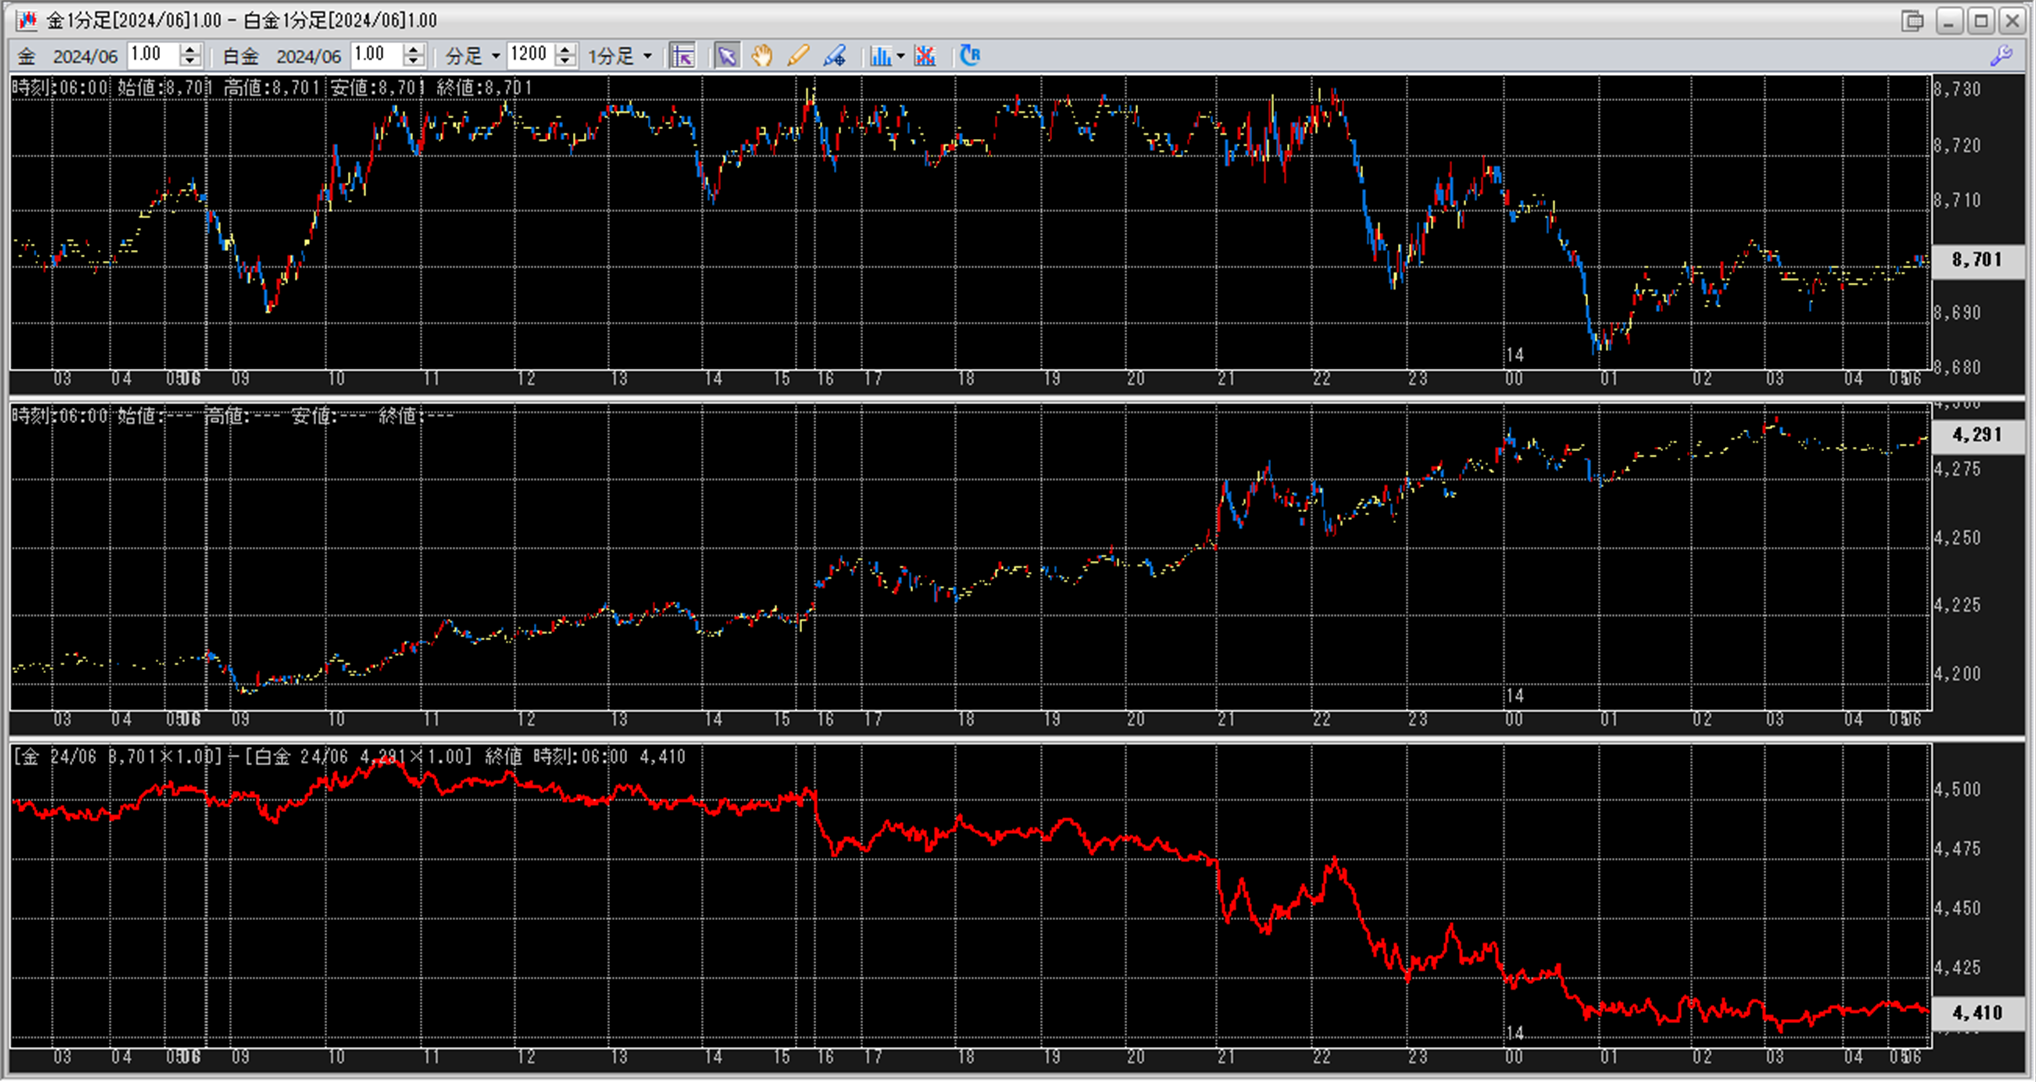This screenshot has width=2036, height=1082.
Task: Open dropdown arrow beside bar chart icon
Action: click(x=900, y=56)
